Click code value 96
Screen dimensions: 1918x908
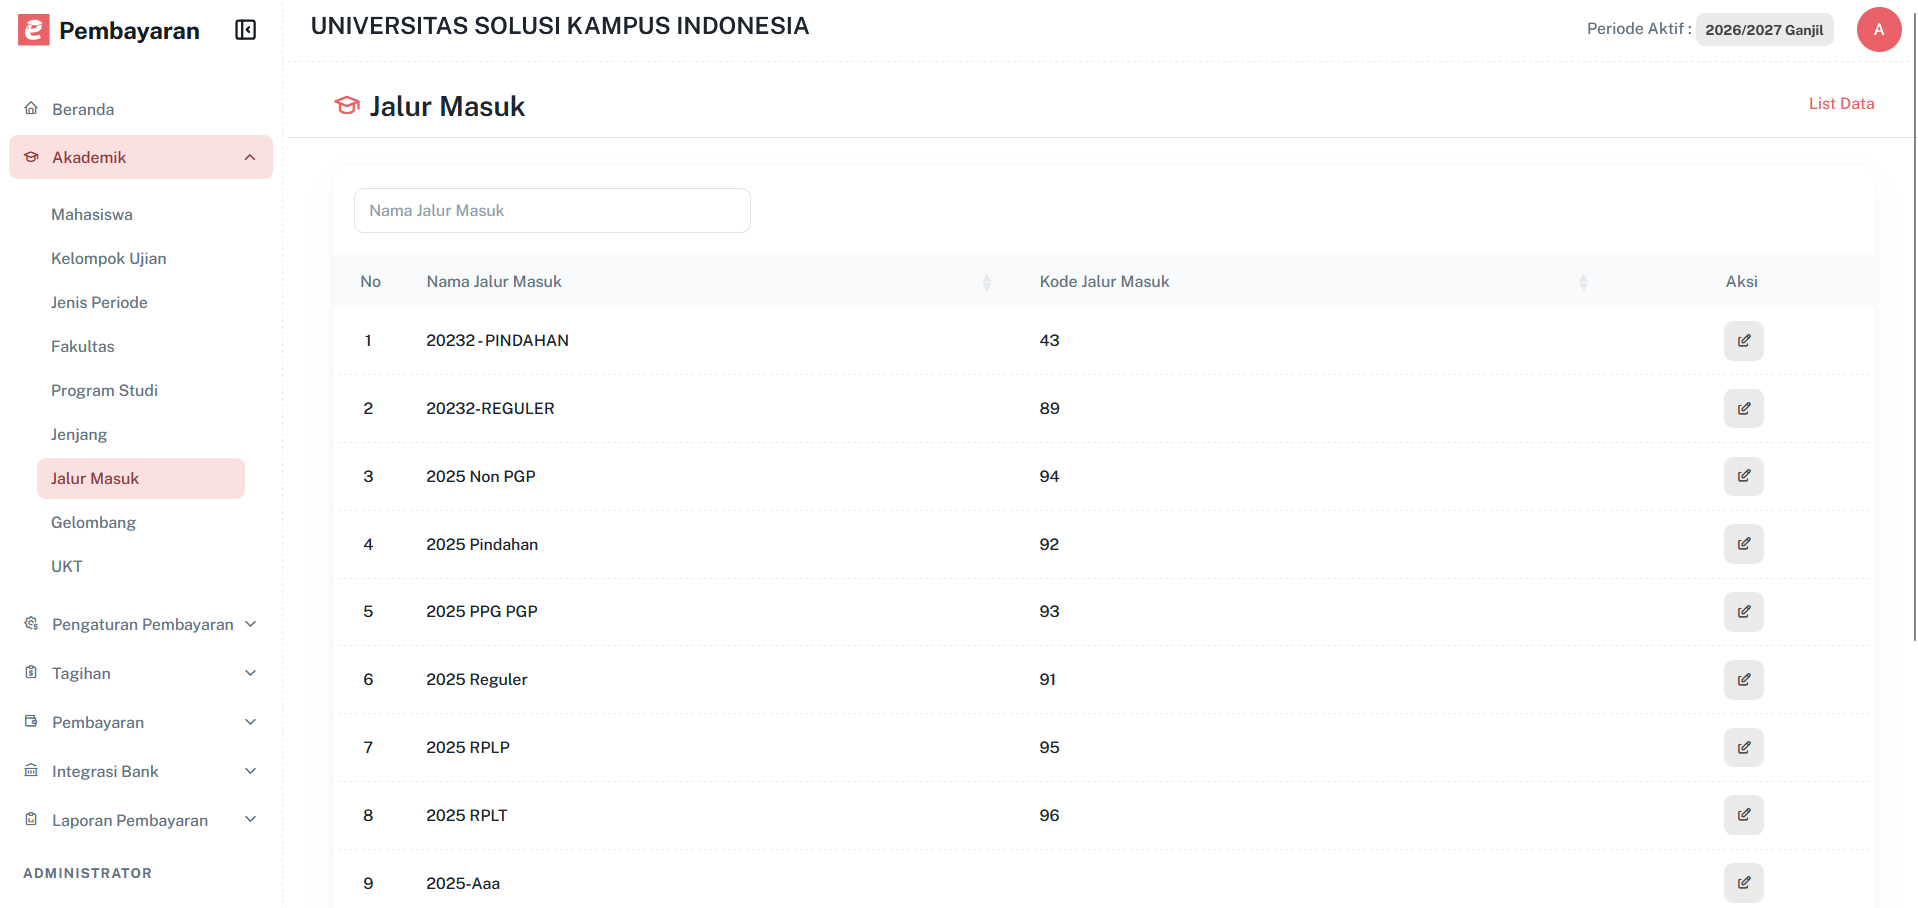[x=1049, y=816]
